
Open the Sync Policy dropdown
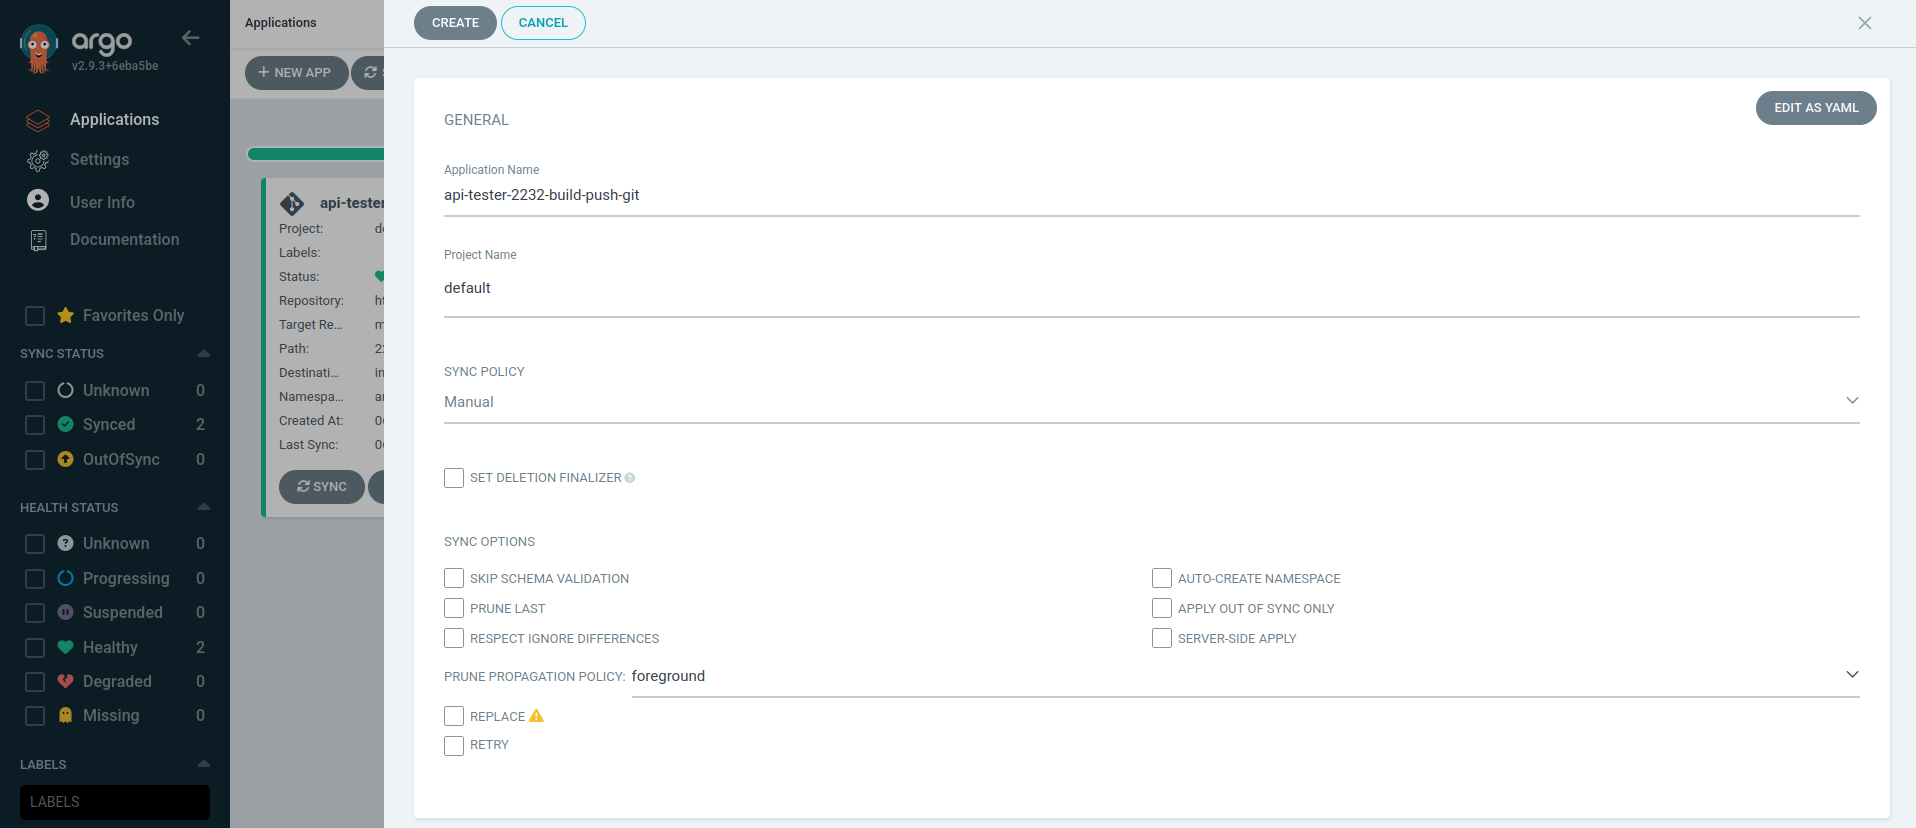tap(1150, 402)
